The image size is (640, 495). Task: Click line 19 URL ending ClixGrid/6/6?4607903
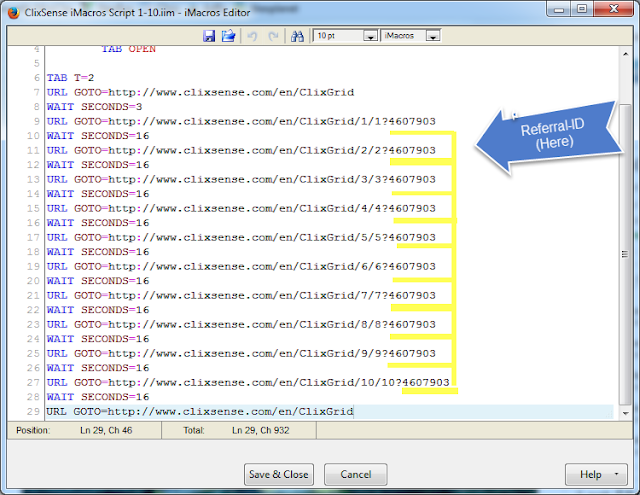click(241, 266)
